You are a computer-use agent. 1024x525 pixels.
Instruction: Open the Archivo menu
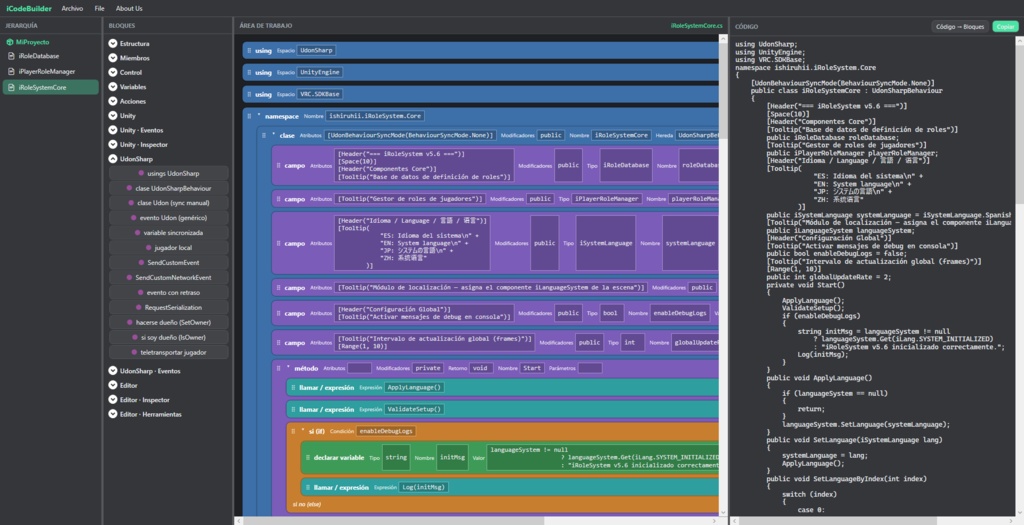coord(72,8)
